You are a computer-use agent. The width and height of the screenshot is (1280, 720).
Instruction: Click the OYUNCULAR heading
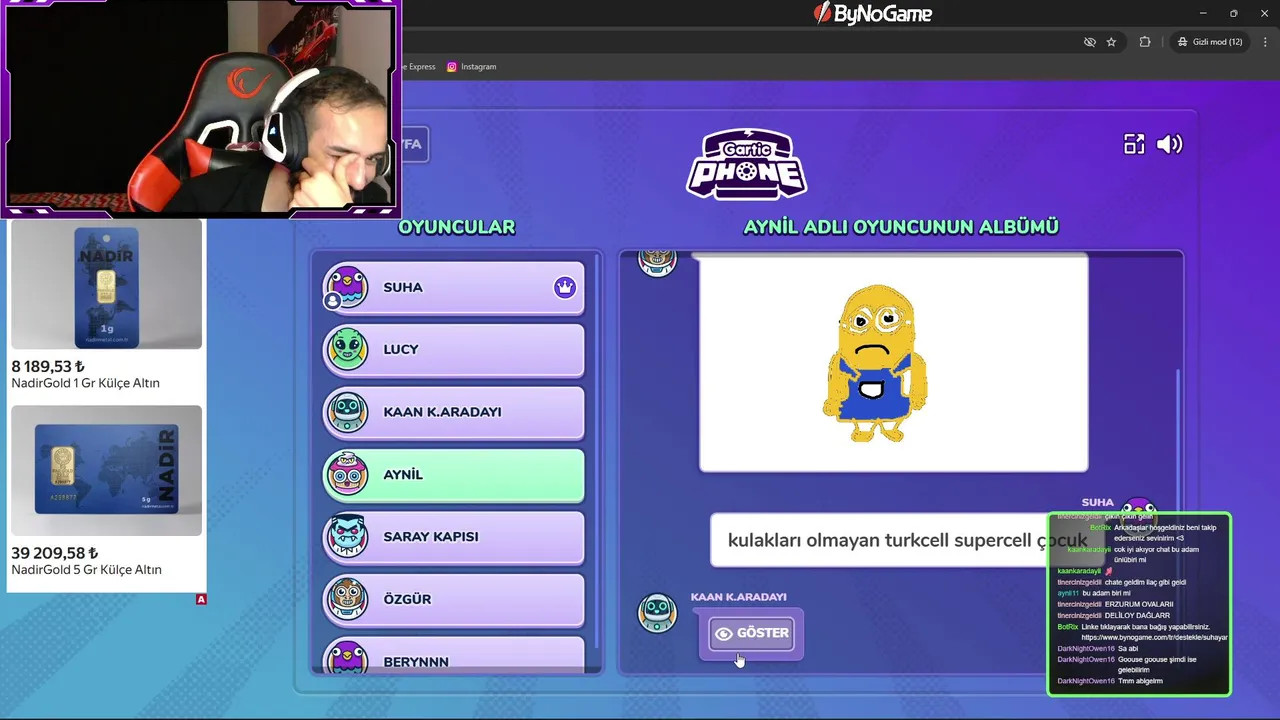pos(457,227)
